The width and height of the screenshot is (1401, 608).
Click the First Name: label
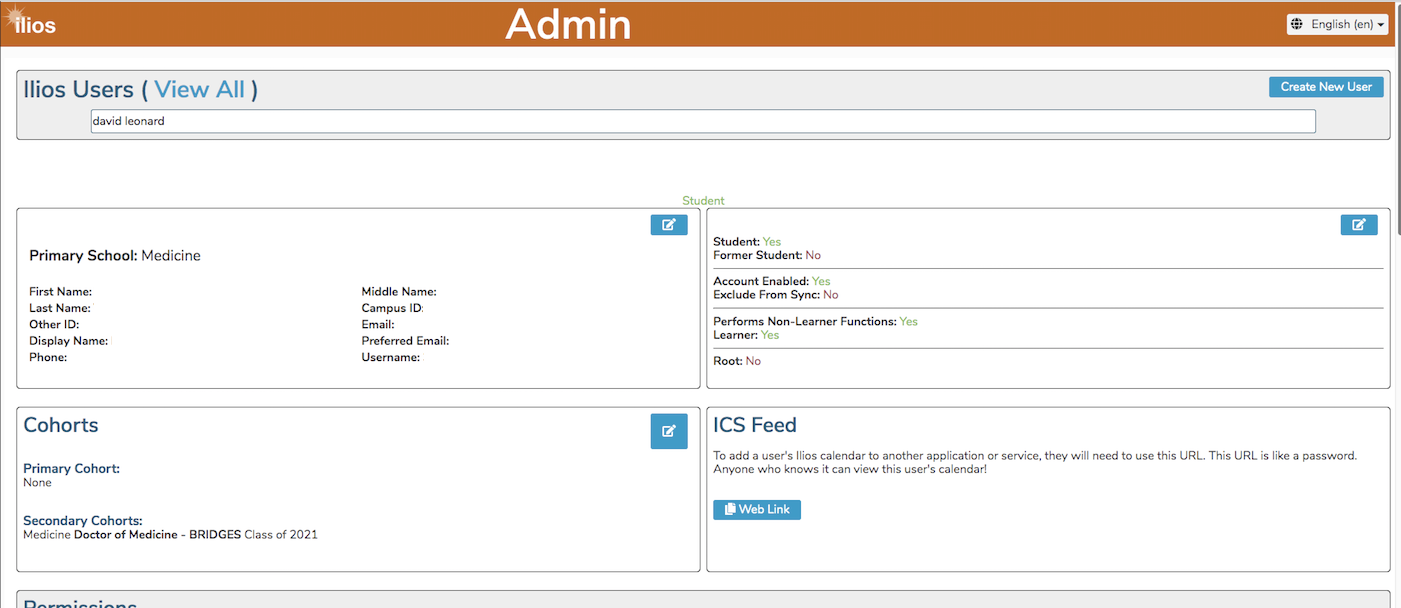61,292
